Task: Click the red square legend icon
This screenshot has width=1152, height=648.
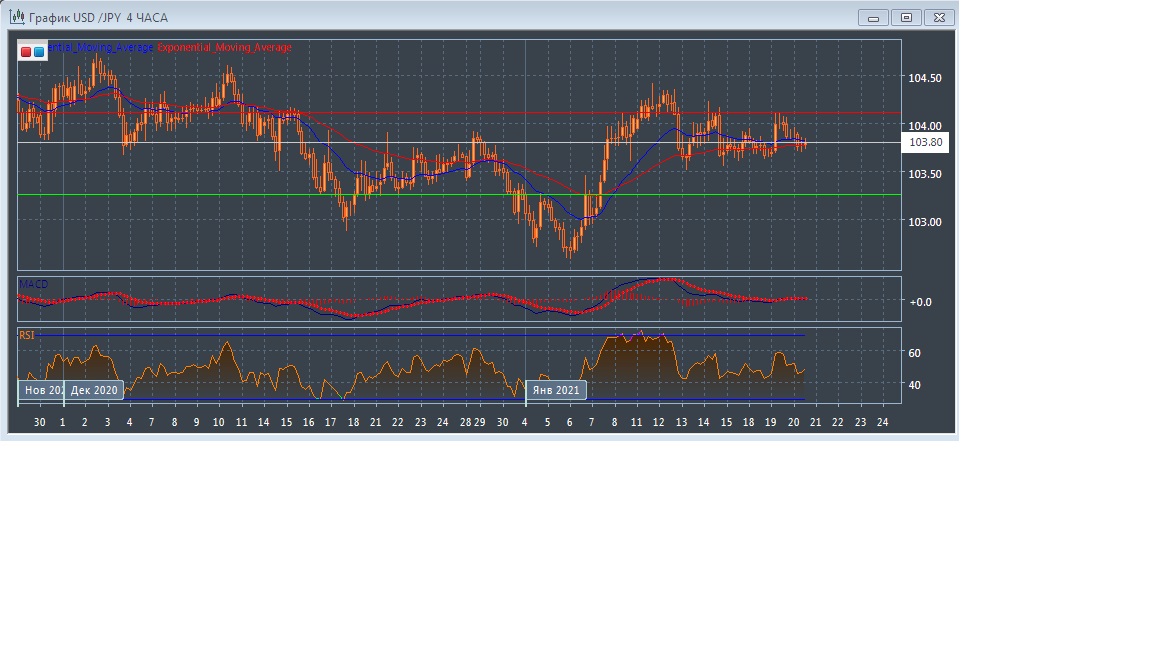Action: [x=26, y=51]
